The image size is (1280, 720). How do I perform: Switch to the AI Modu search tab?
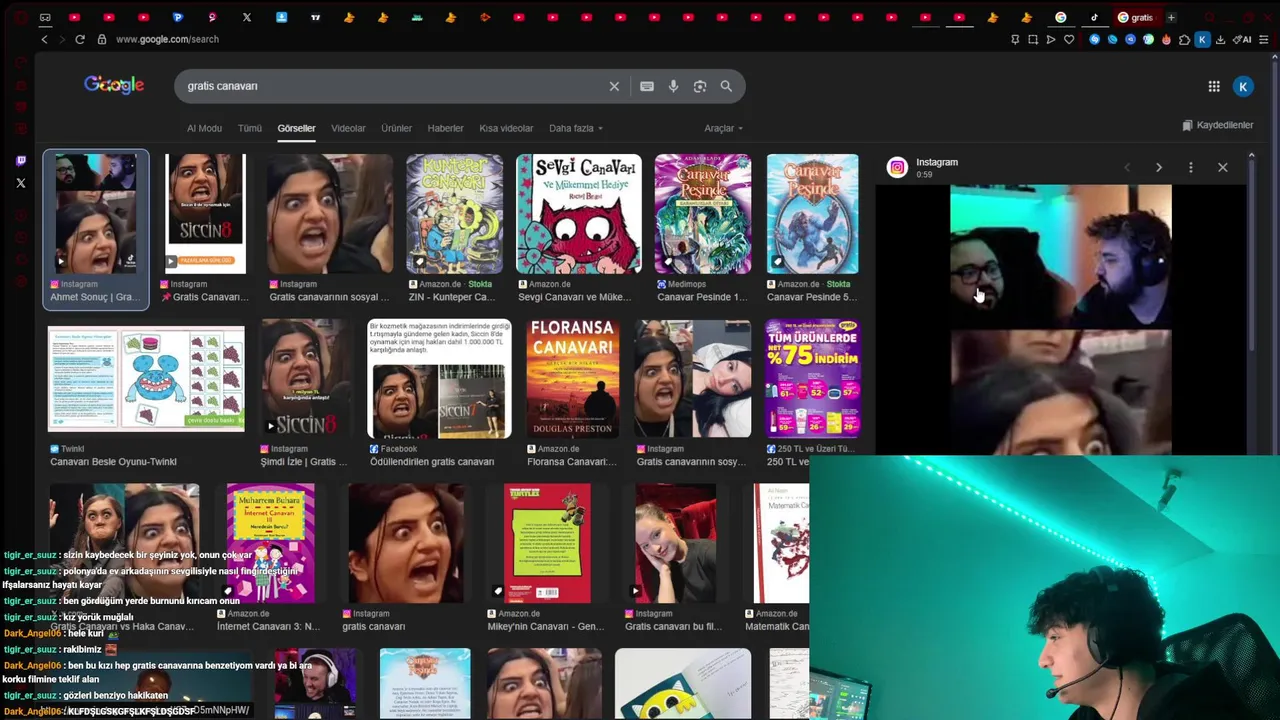tap(204, 128)
